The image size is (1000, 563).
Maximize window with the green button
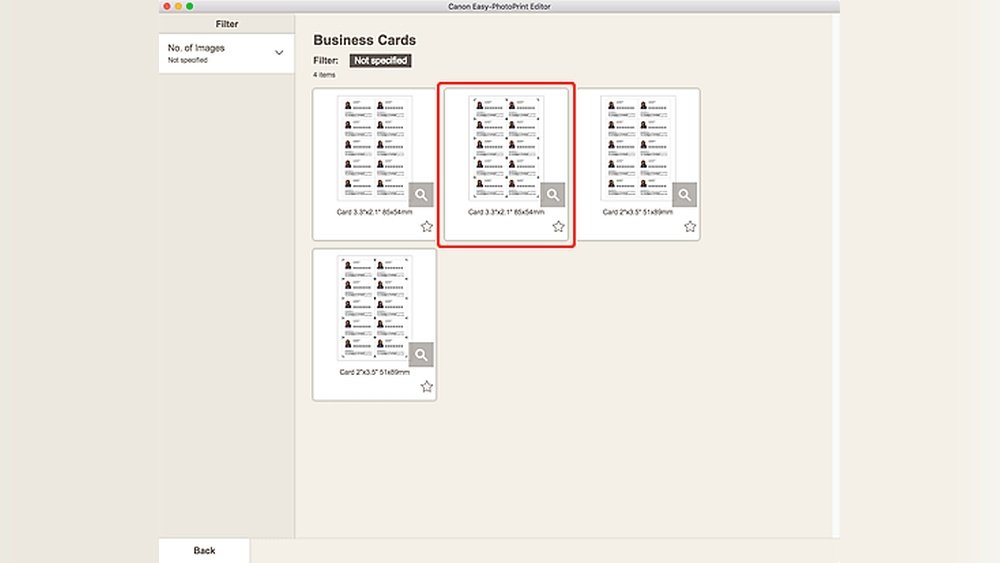tap(190, 6)
